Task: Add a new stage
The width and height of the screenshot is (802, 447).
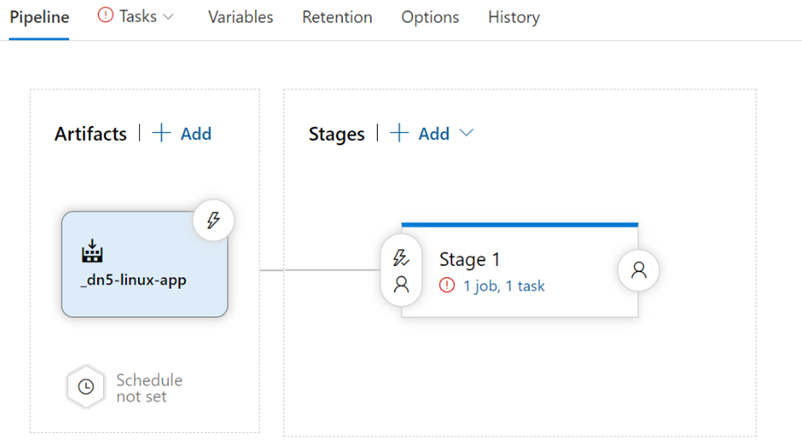Action: pos(420,134)
